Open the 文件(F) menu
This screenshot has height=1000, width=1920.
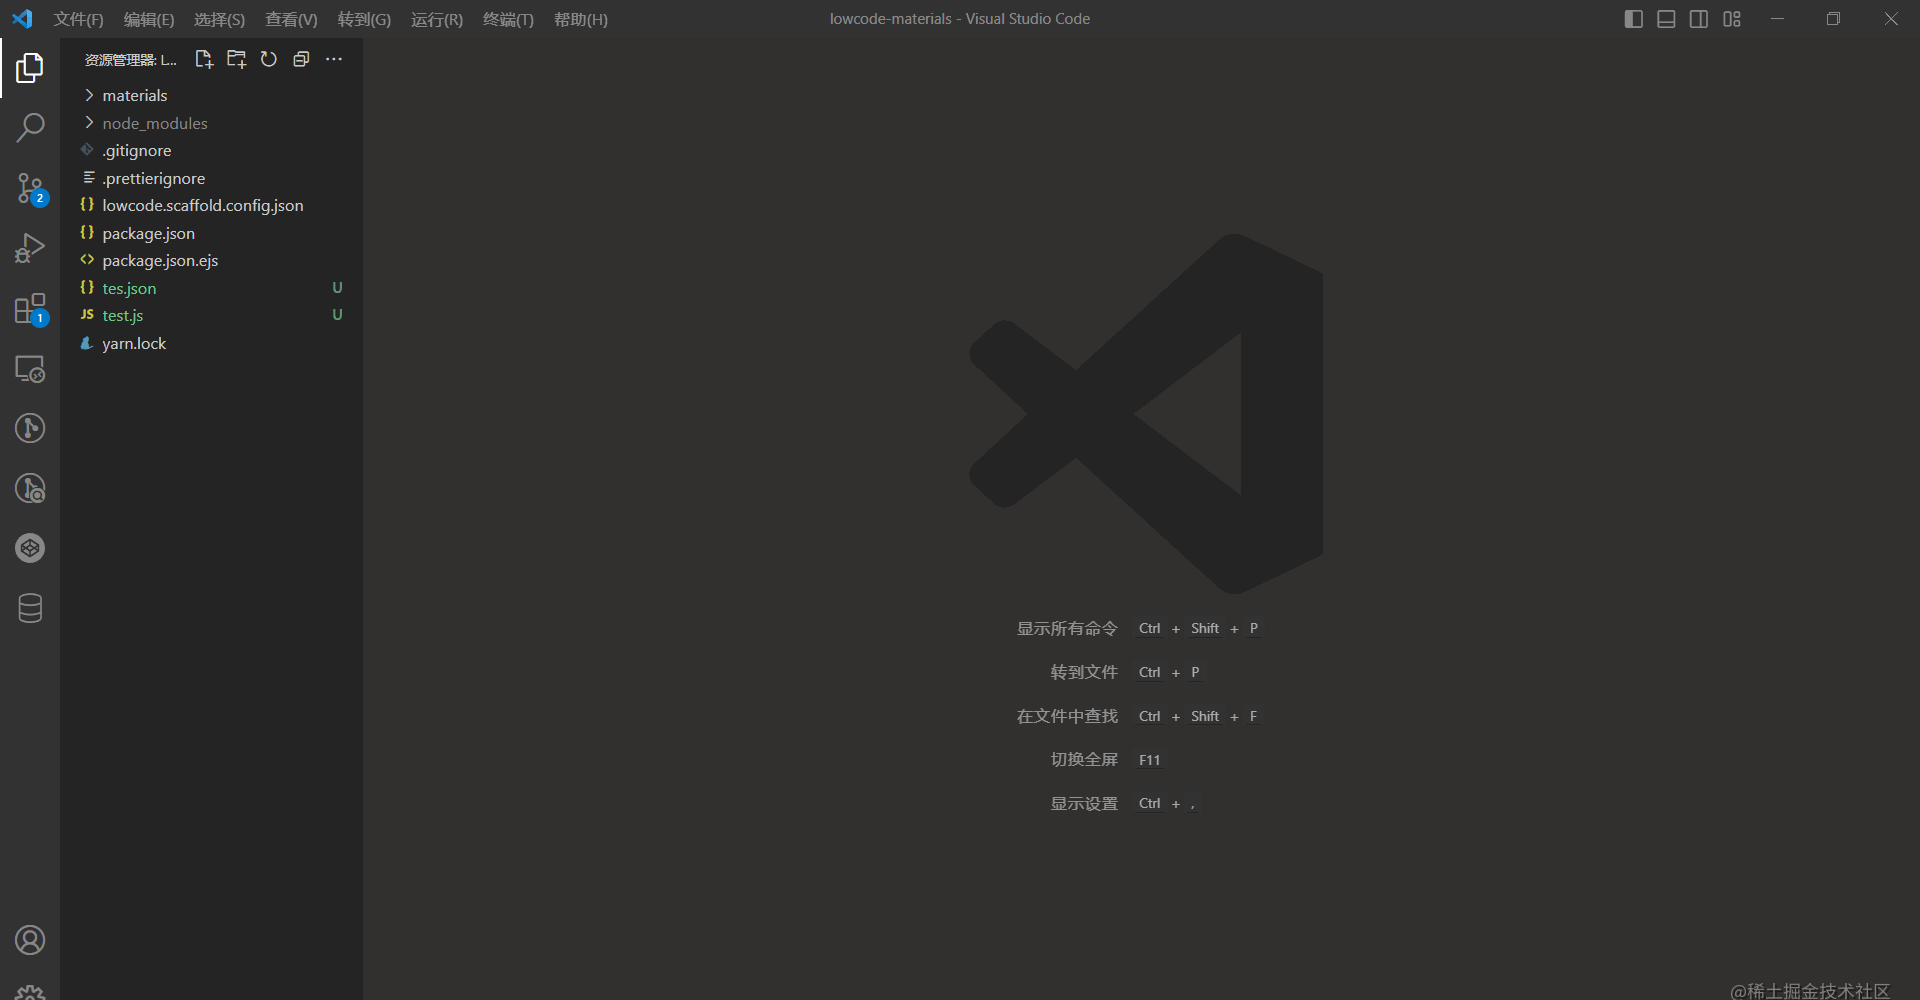click(x=78, y=19)
